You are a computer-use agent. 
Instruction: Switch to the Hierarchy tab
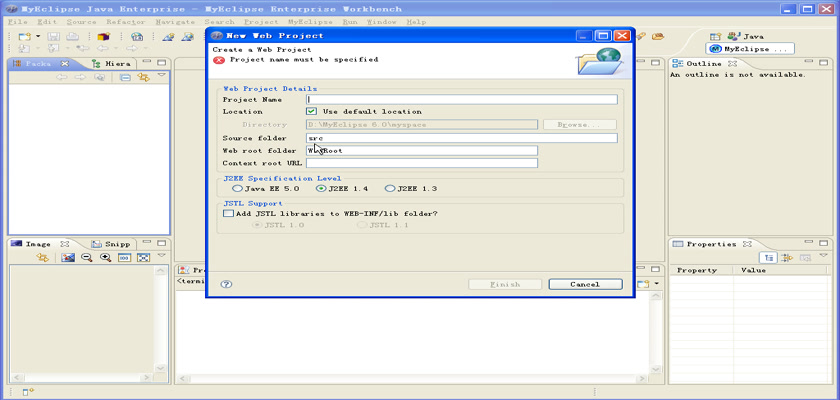point(112,63)
